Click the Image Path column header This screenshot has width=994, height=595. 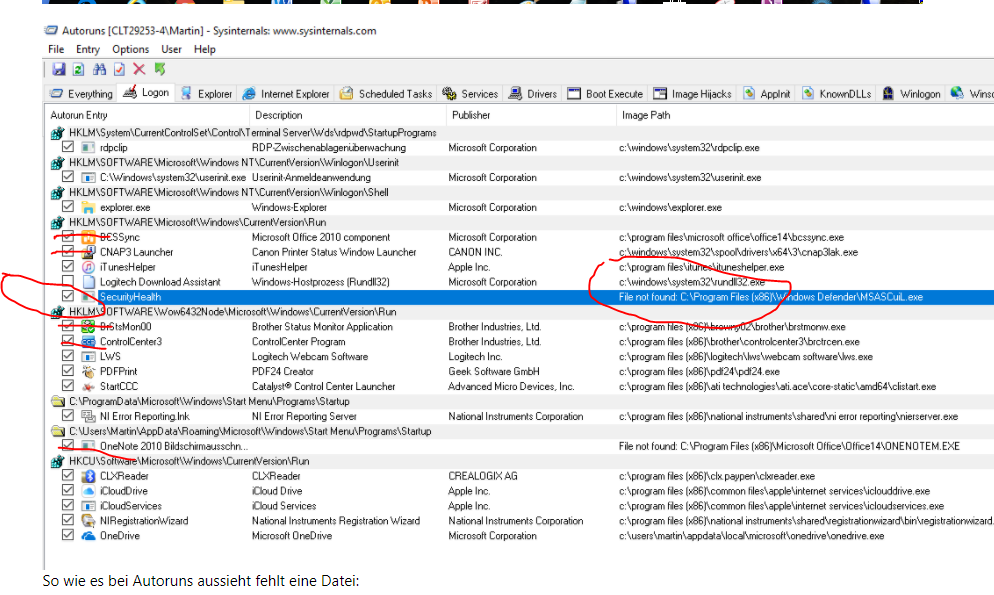805,115
